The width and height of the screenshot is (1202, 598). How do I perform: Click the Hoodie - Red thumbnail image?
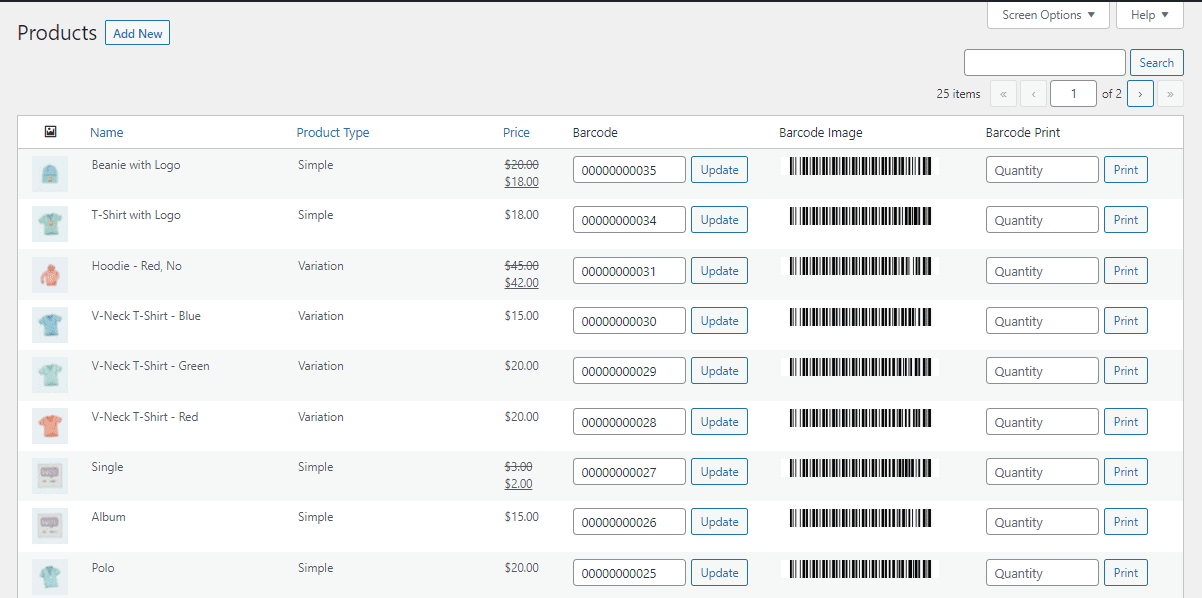point(50,275)
